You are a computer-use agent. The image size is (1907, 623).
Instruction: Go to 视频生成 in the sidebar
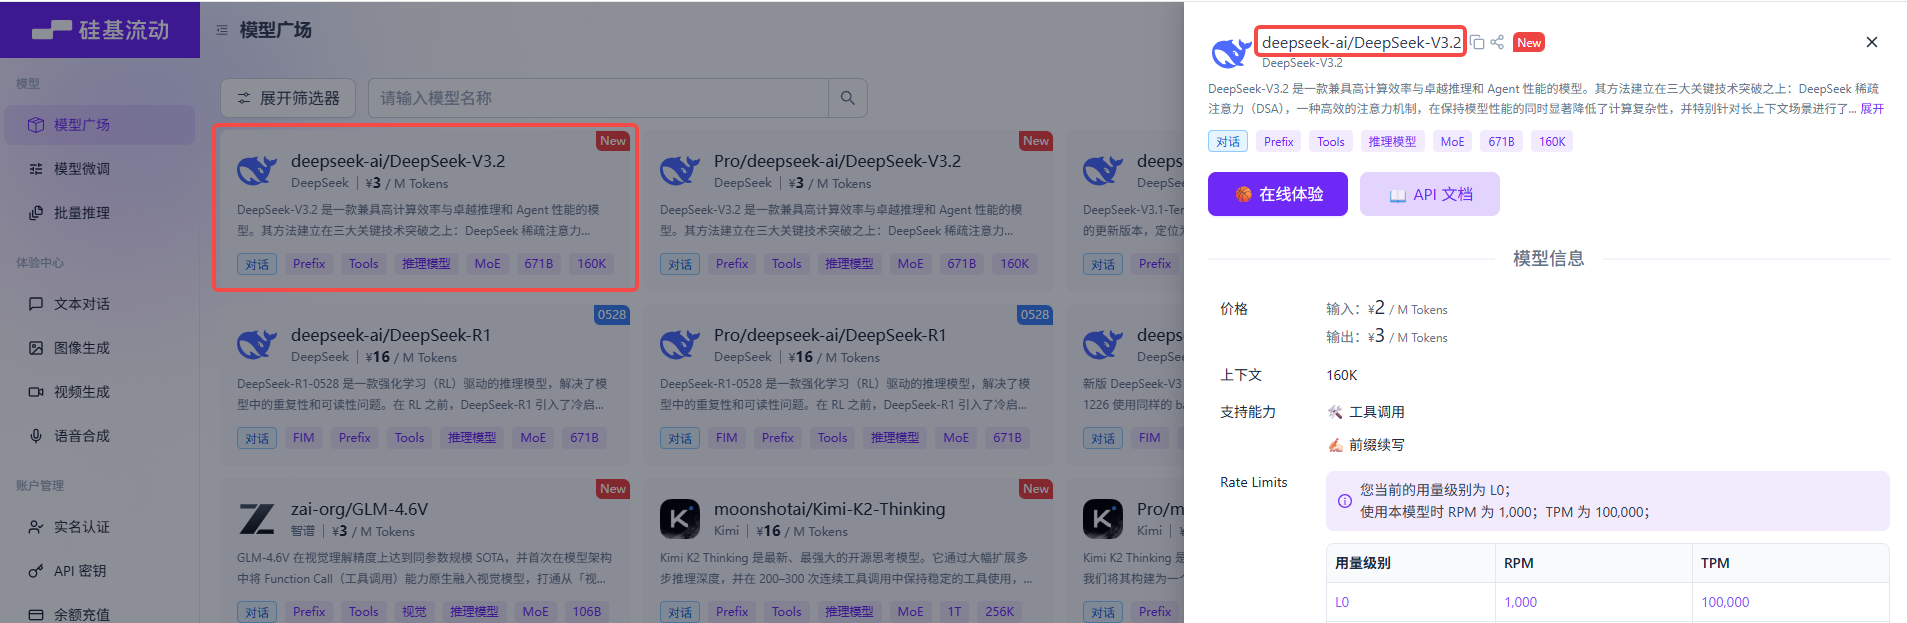99,392
